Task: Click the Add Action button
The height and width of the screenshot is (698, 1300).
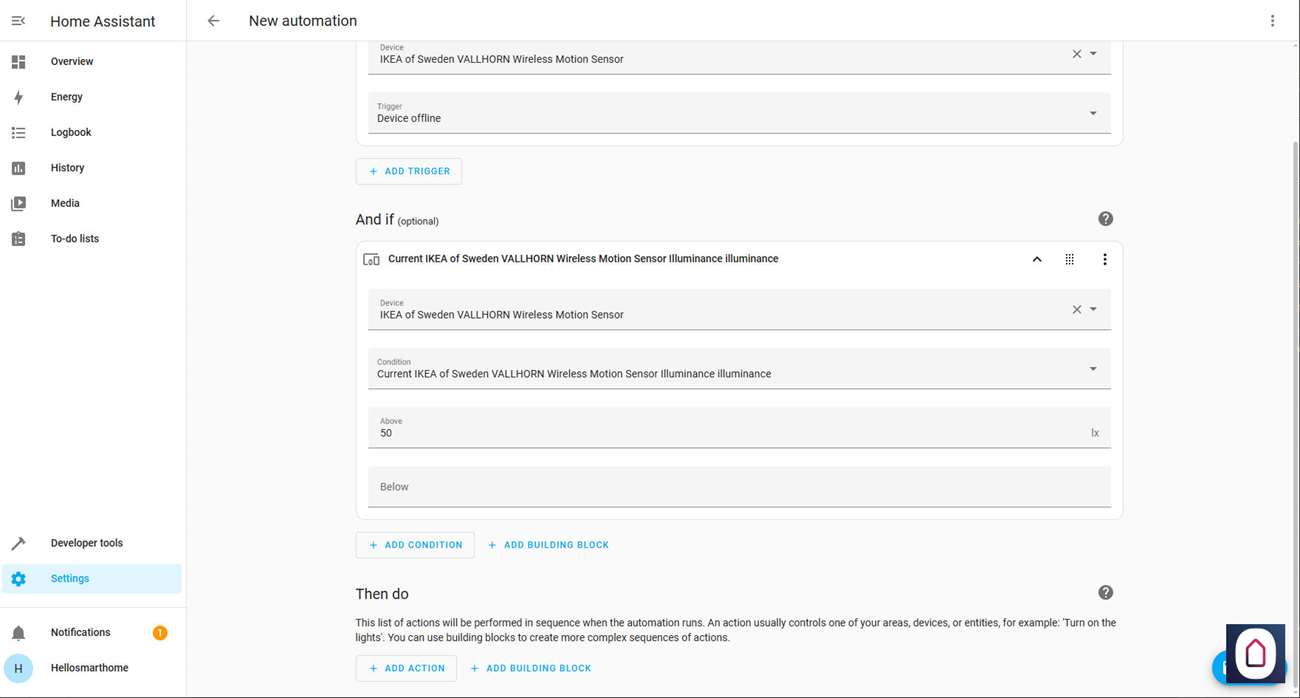Action: (406, 668)
